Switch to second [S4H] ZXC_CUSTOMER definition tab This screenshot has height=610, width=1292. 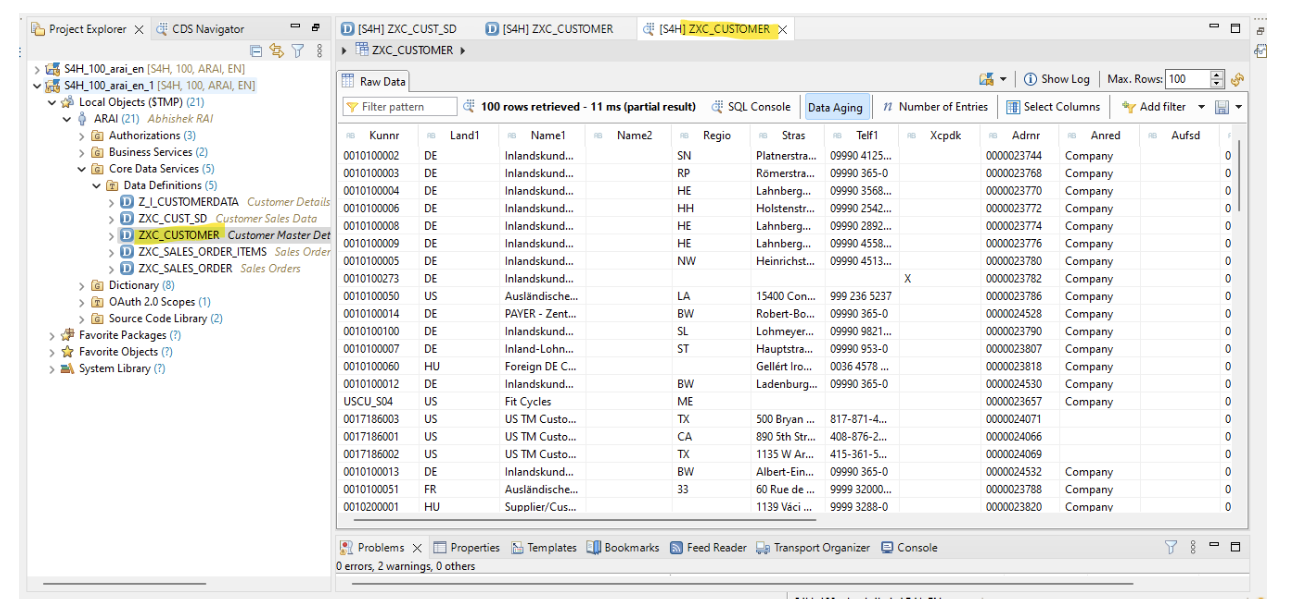click(549, 29)
